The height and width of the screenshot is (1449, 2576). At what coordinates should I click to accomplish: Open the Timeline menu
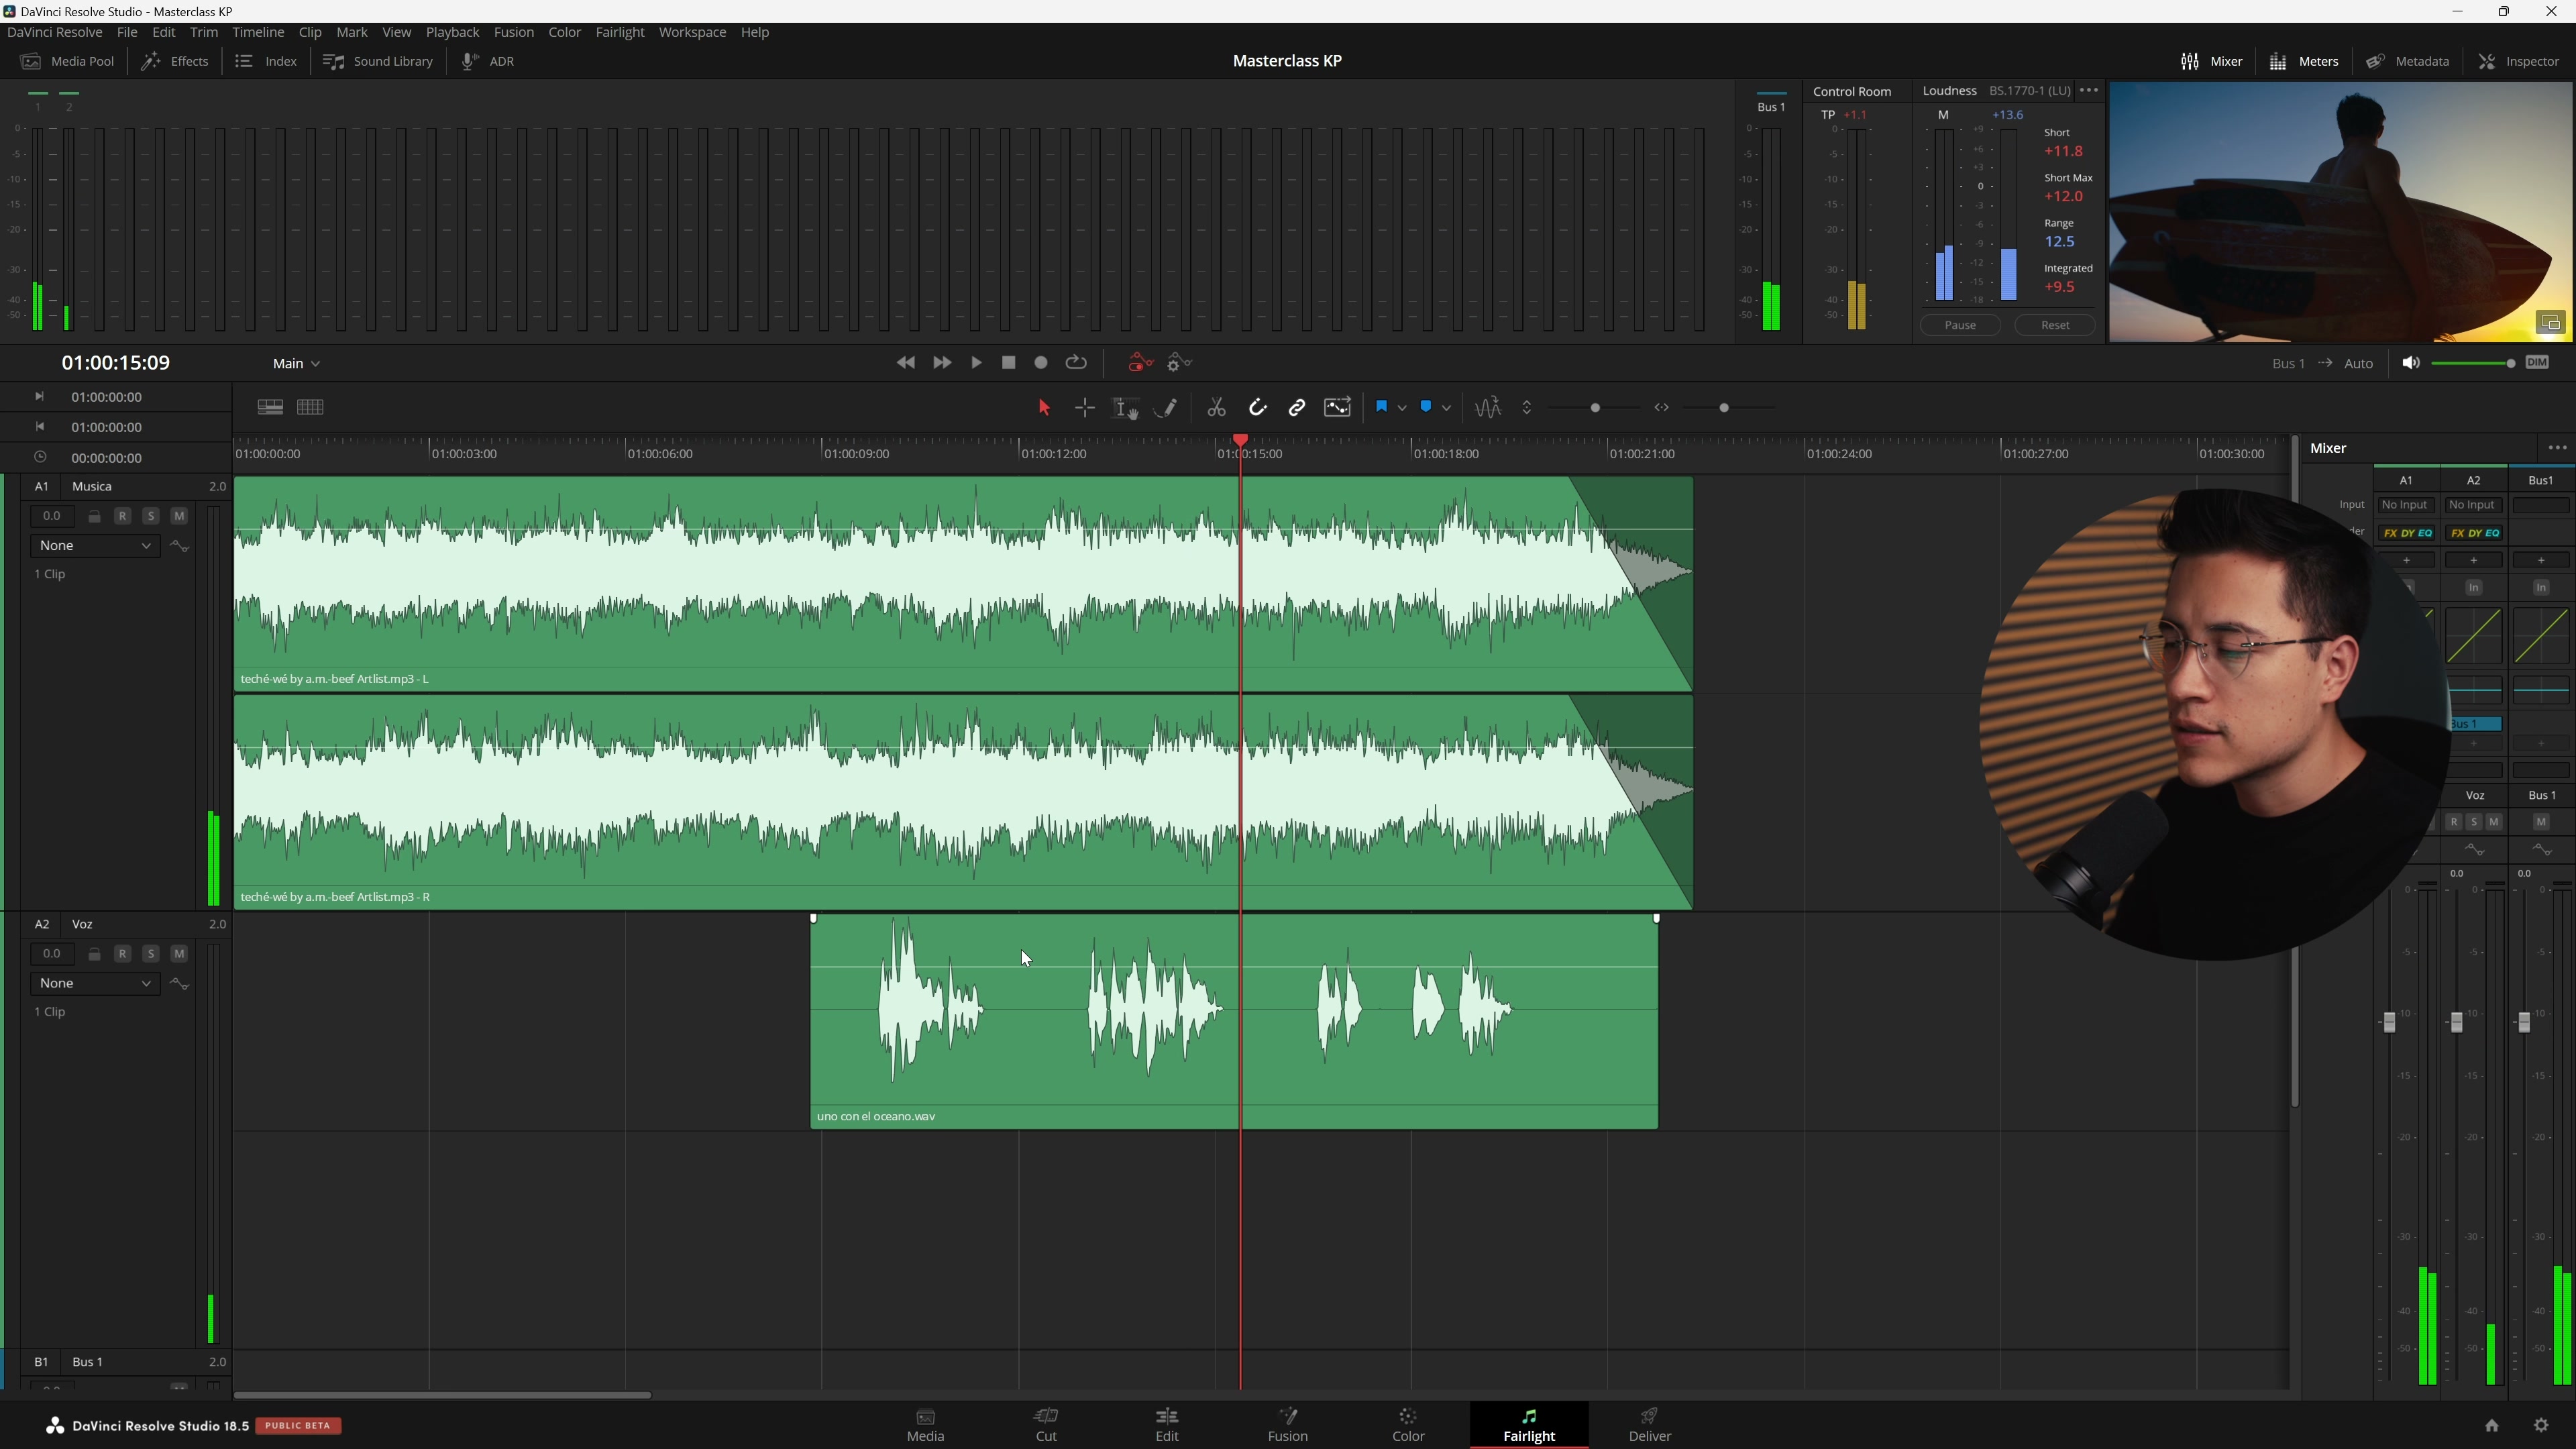point(258,32)
